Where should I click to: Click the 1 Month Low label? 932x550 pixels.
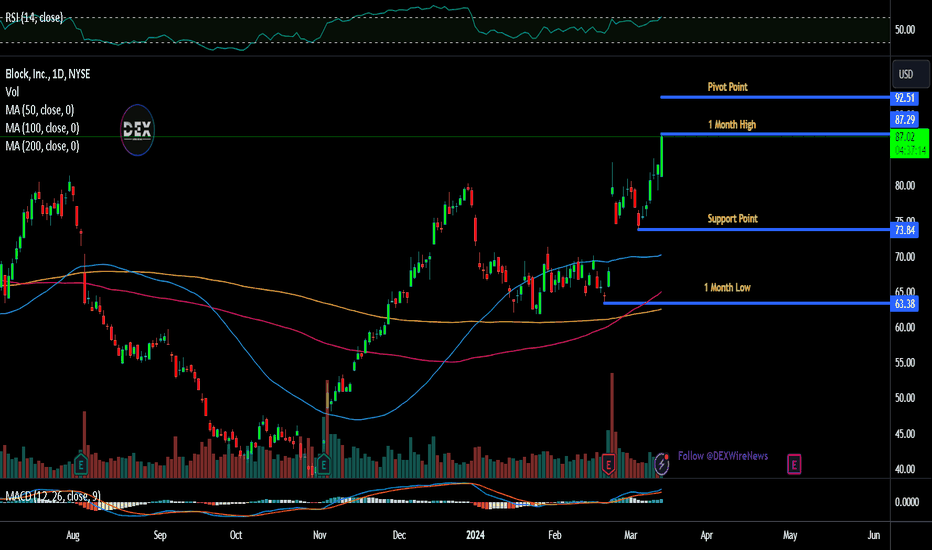[727, 288]
